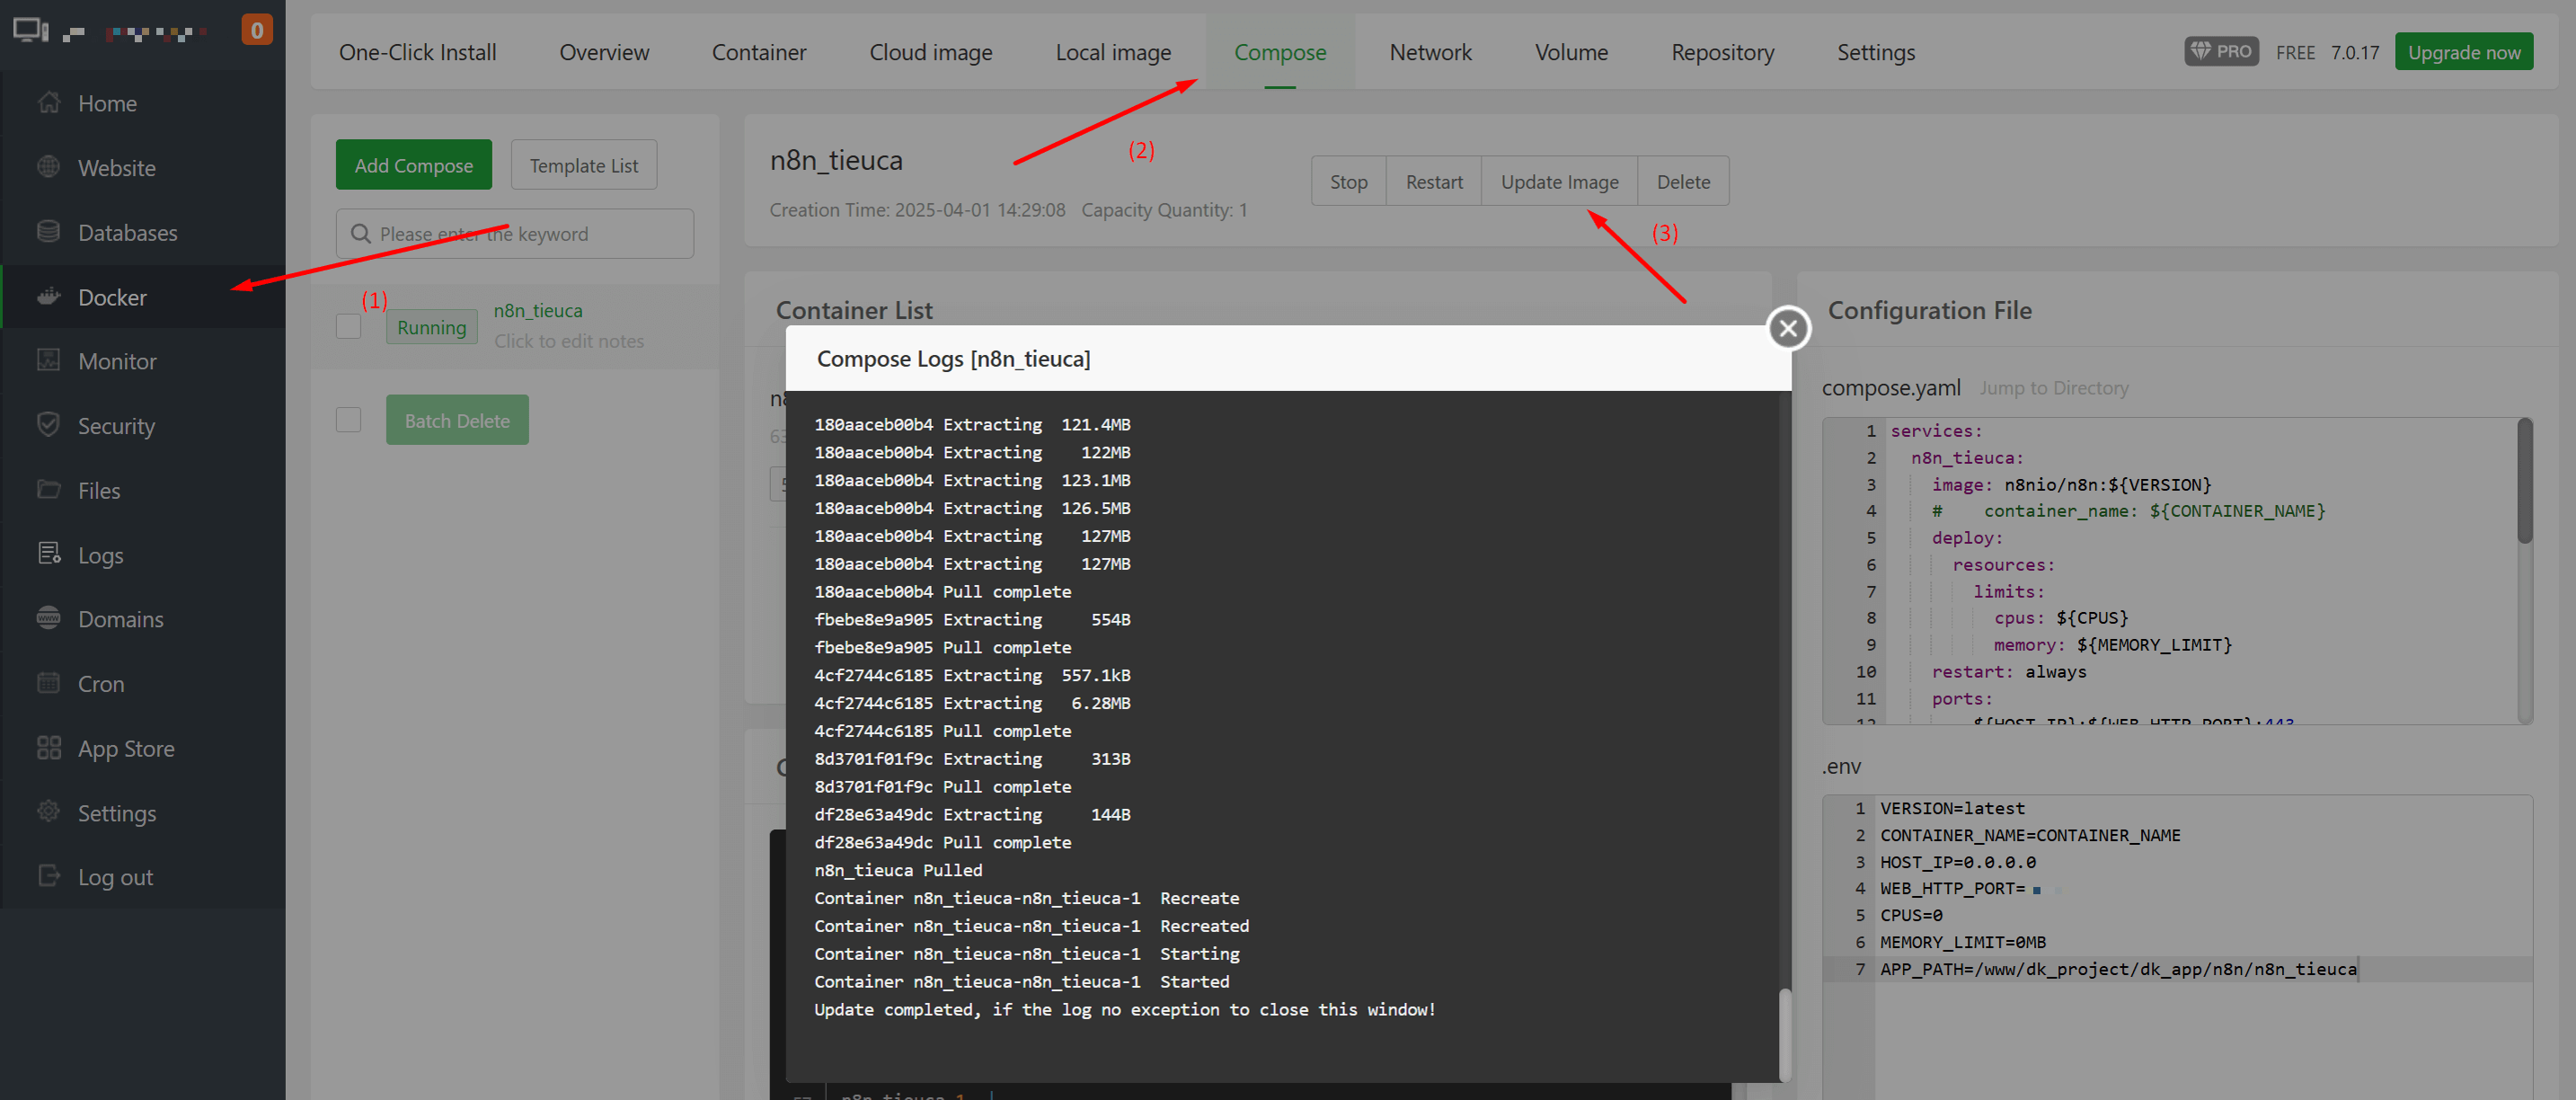The width and height of the screenshot is (2576, 1100).
Task: Focus the keyword search input field
Action: 515,234
